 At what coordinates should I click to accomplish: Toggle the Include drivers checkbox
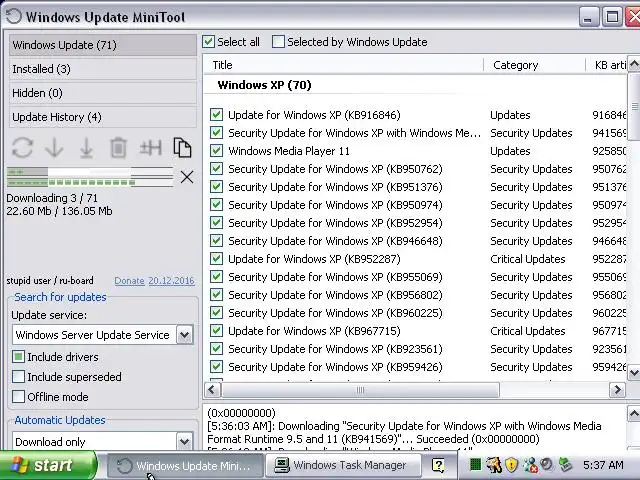pyautogui.click(x=18, y=357)
